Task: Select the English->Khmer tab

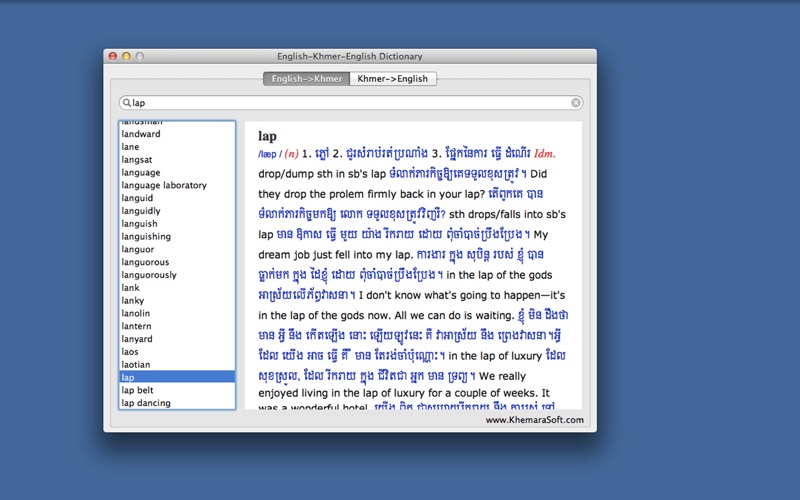Action: (x=307, y=79)
